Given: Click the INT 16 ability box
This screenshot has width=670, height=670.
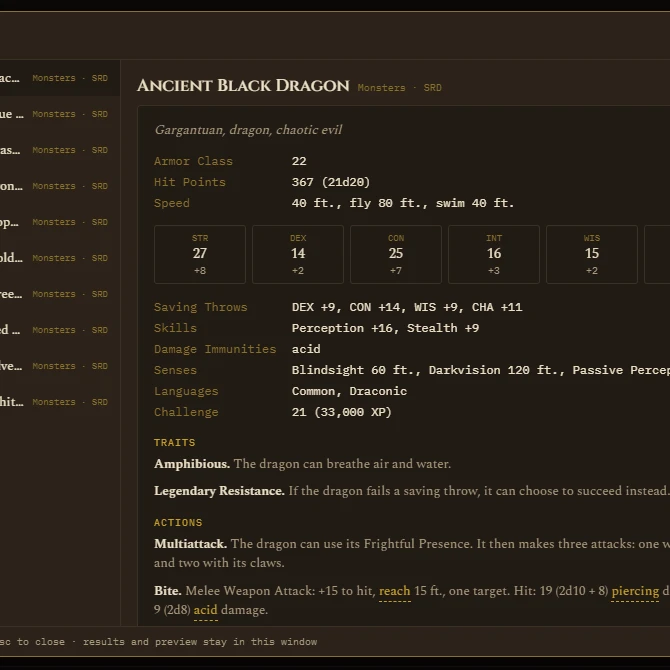Looking at the screenshot, I should tap(494, 254).
